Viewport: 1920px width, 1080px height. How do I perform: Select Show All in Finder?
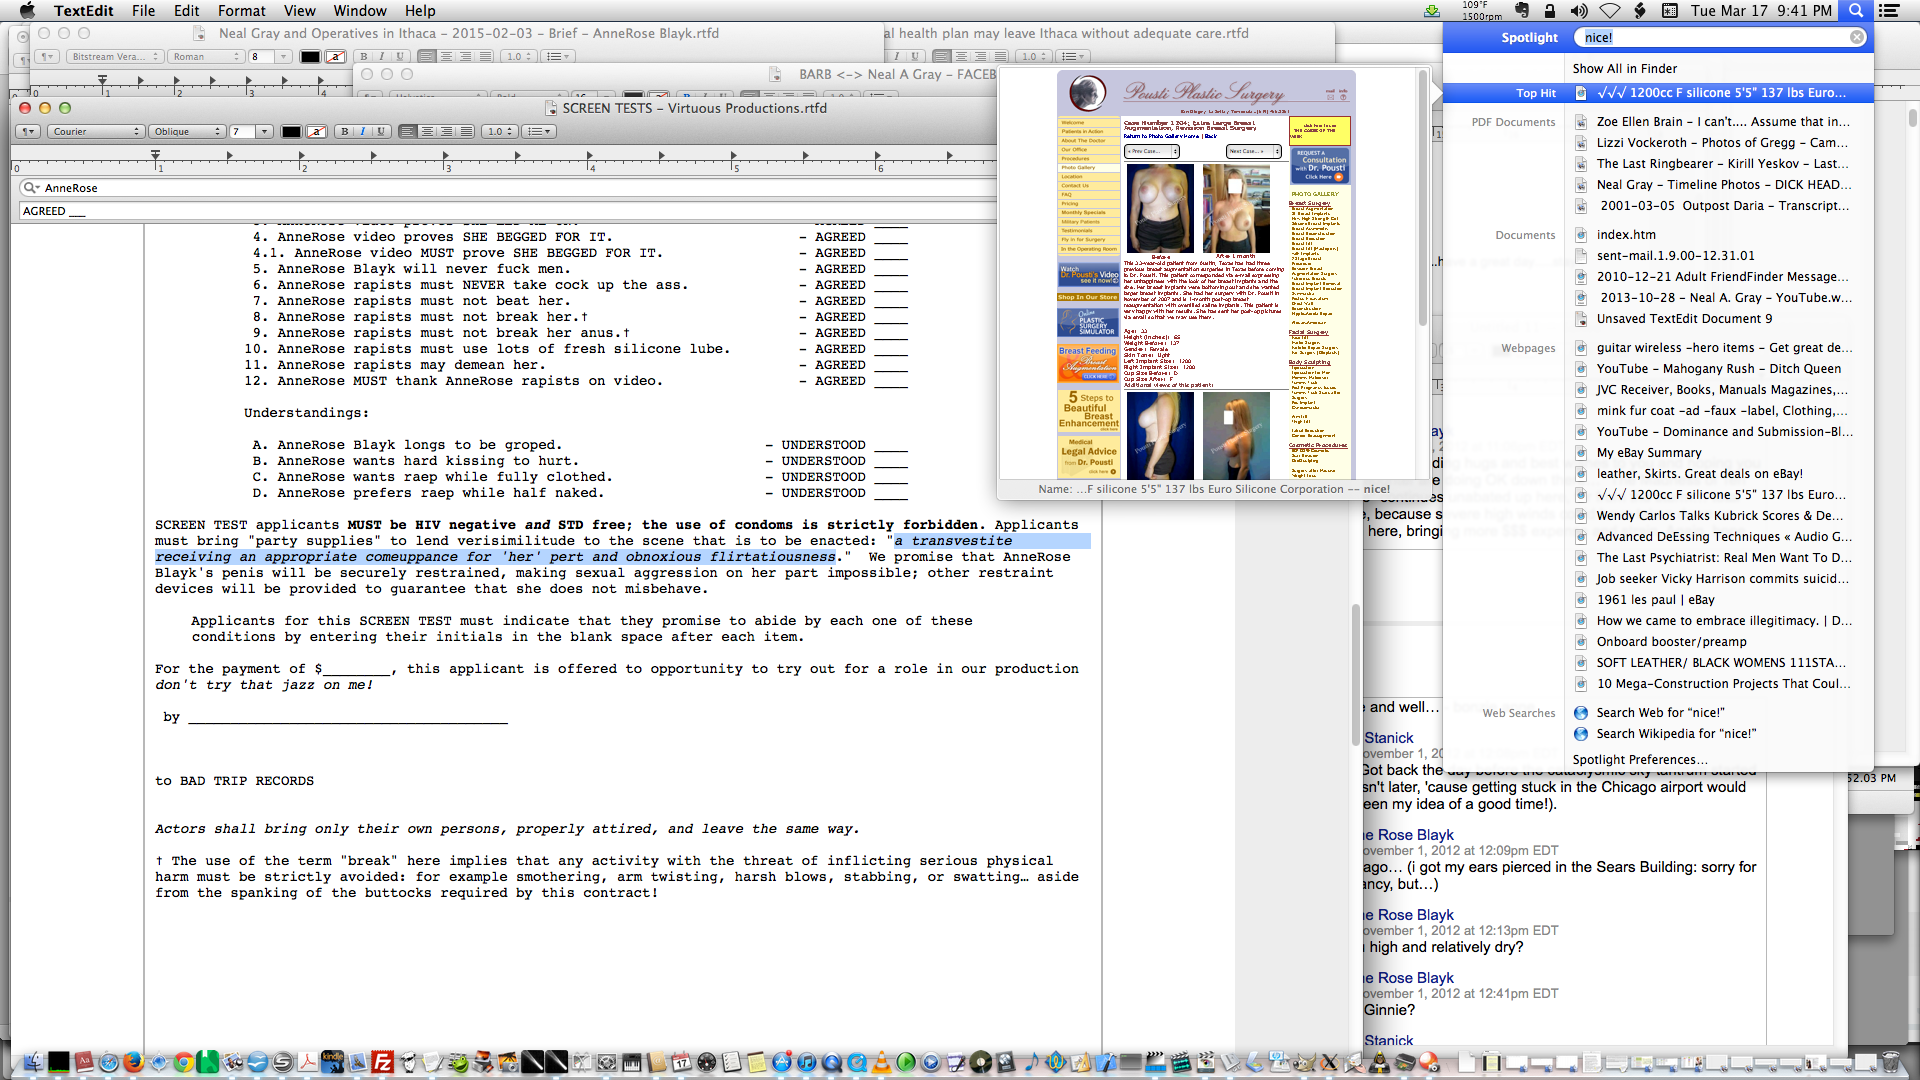click(x=1624, y=68)
